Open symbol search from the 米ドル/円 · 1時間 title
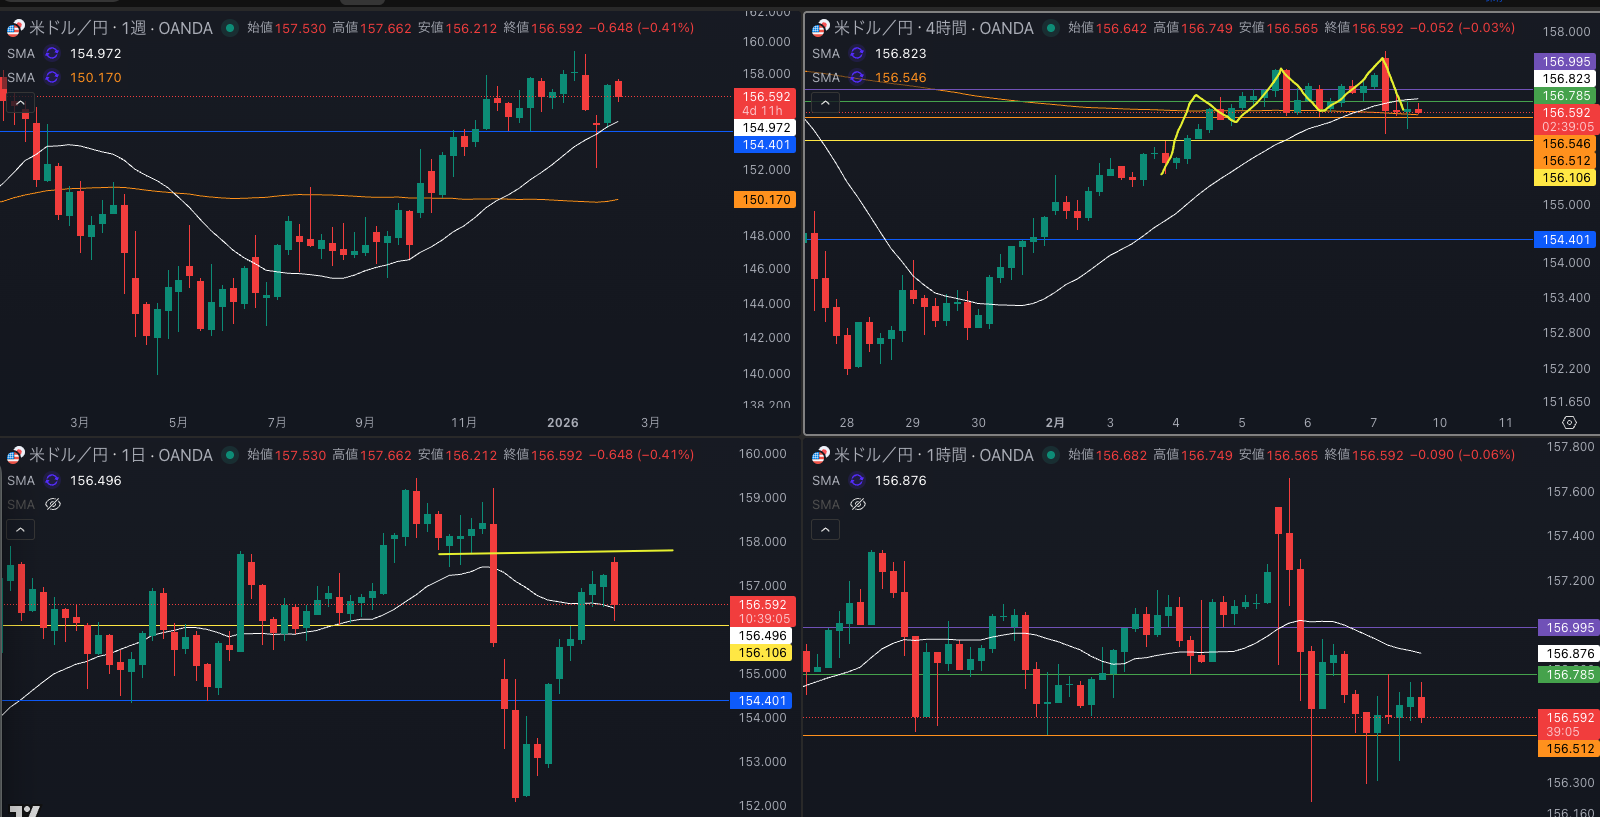The image size is (1600, 817). [x=934, y=455]
